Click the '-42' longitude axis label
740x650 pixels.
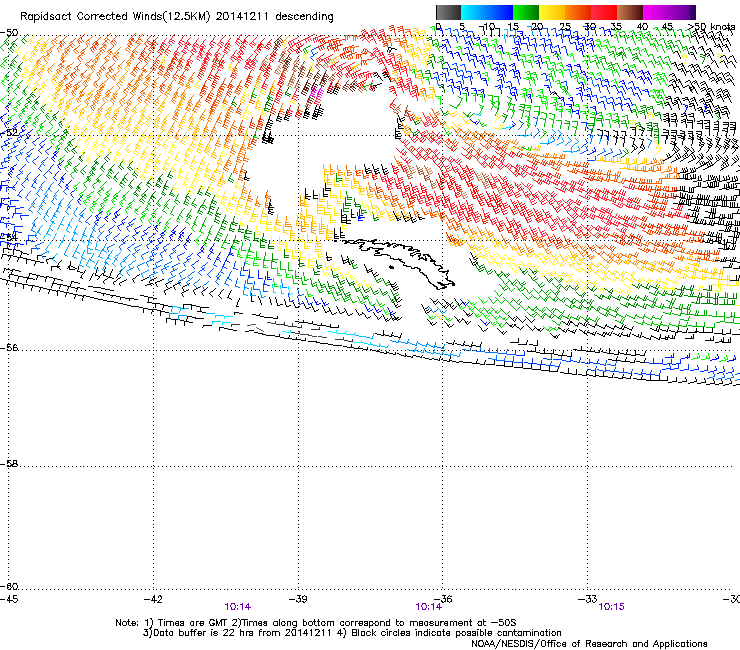[153, 599]
